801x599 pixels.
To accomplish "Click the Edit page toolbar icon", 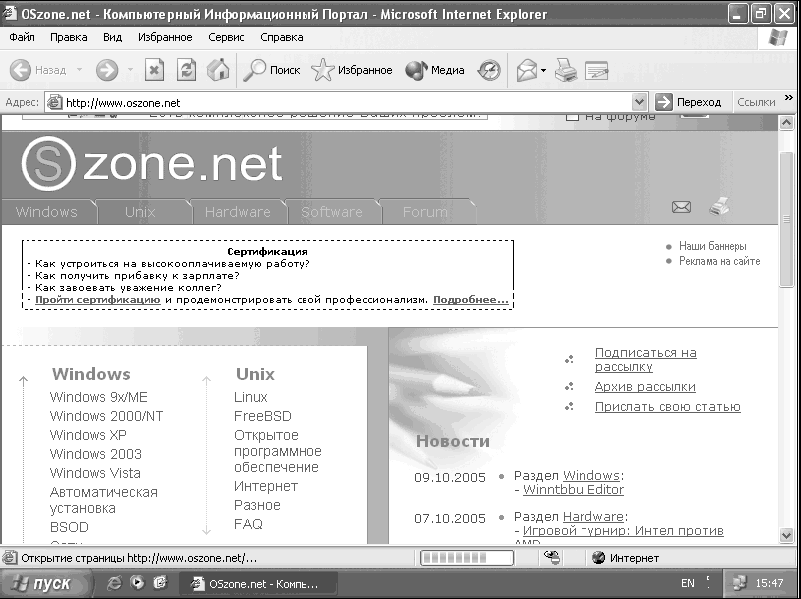I will point(597,70).
